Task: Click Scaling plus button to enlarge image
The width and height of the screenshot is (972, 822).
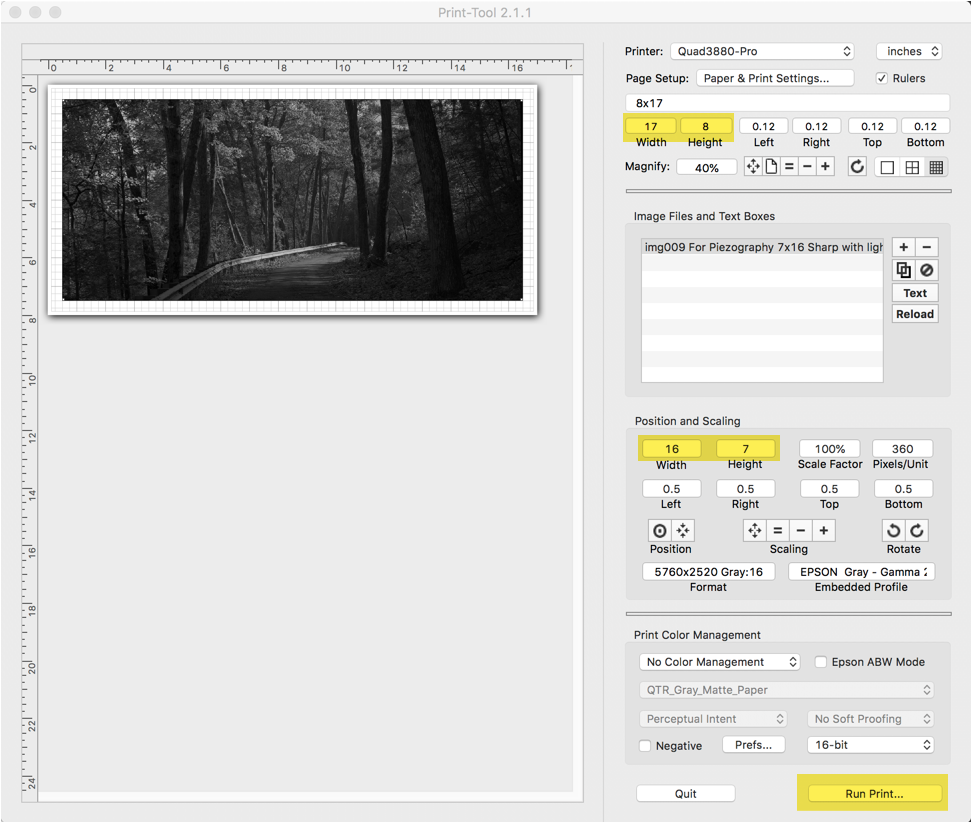Action: coord(825,531)
